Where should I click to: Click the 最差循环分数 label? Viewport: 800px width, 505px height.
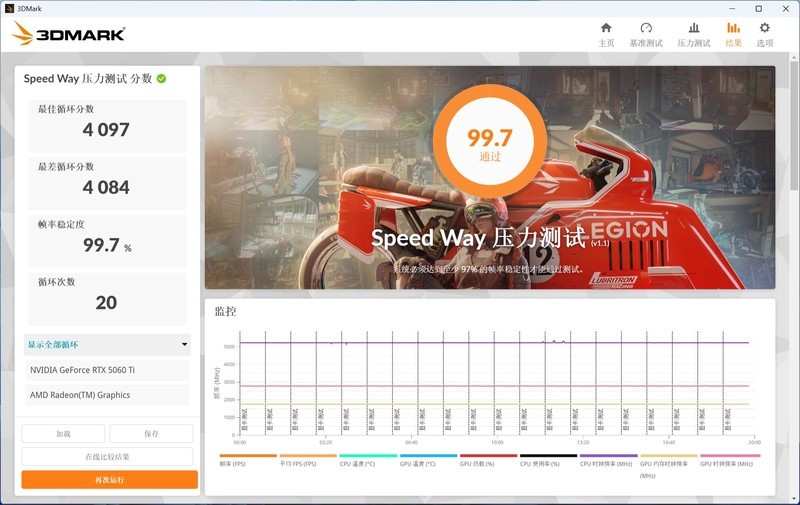66,166
